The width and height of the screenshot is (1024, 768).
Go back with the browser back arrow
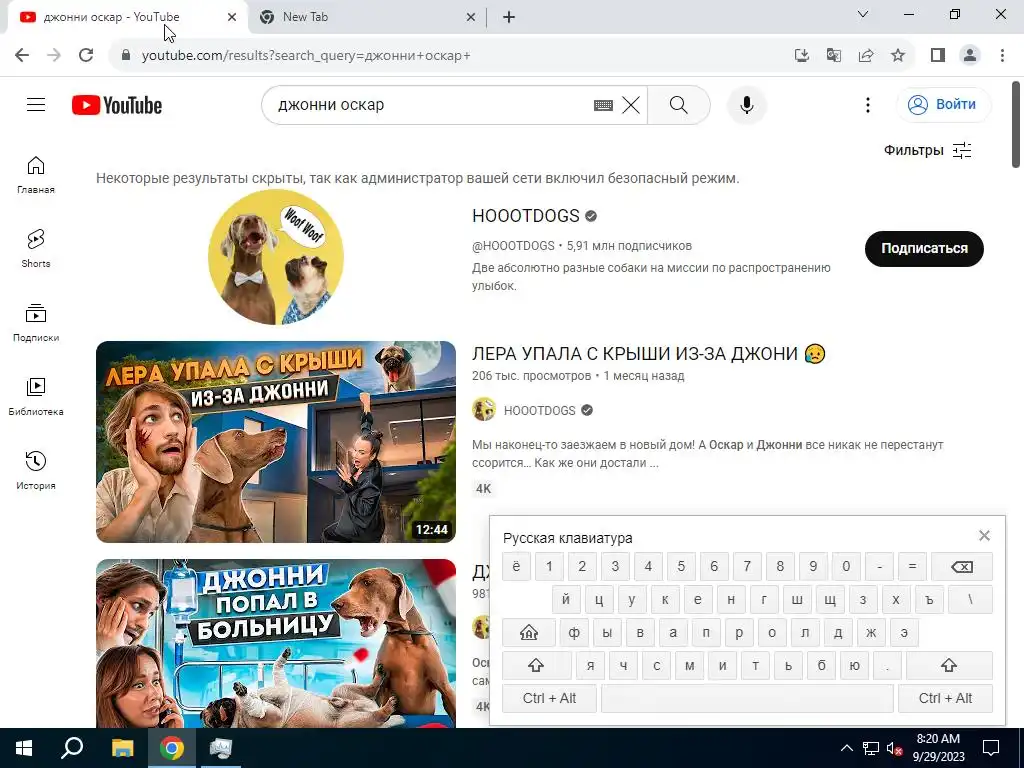click(x=22, y=56)
